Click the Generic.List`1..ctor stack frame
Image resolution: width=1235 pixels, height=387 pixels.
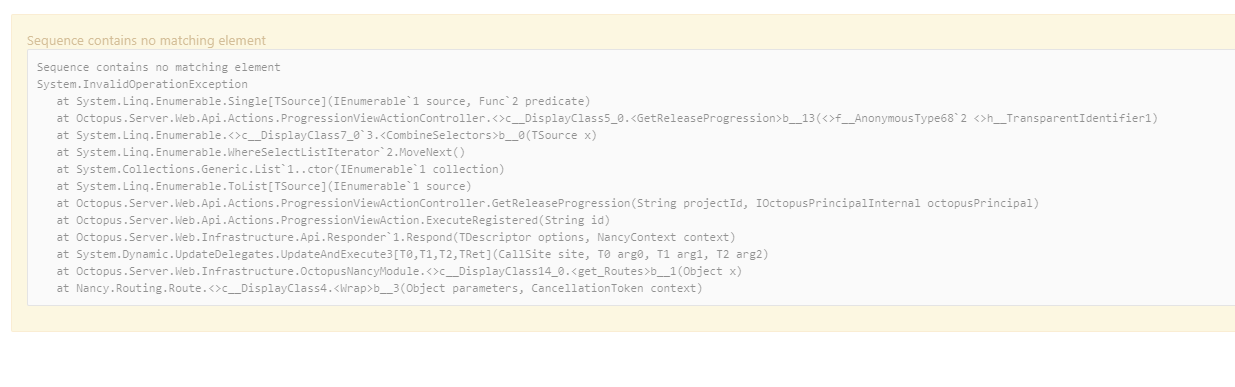pos(281,169)
